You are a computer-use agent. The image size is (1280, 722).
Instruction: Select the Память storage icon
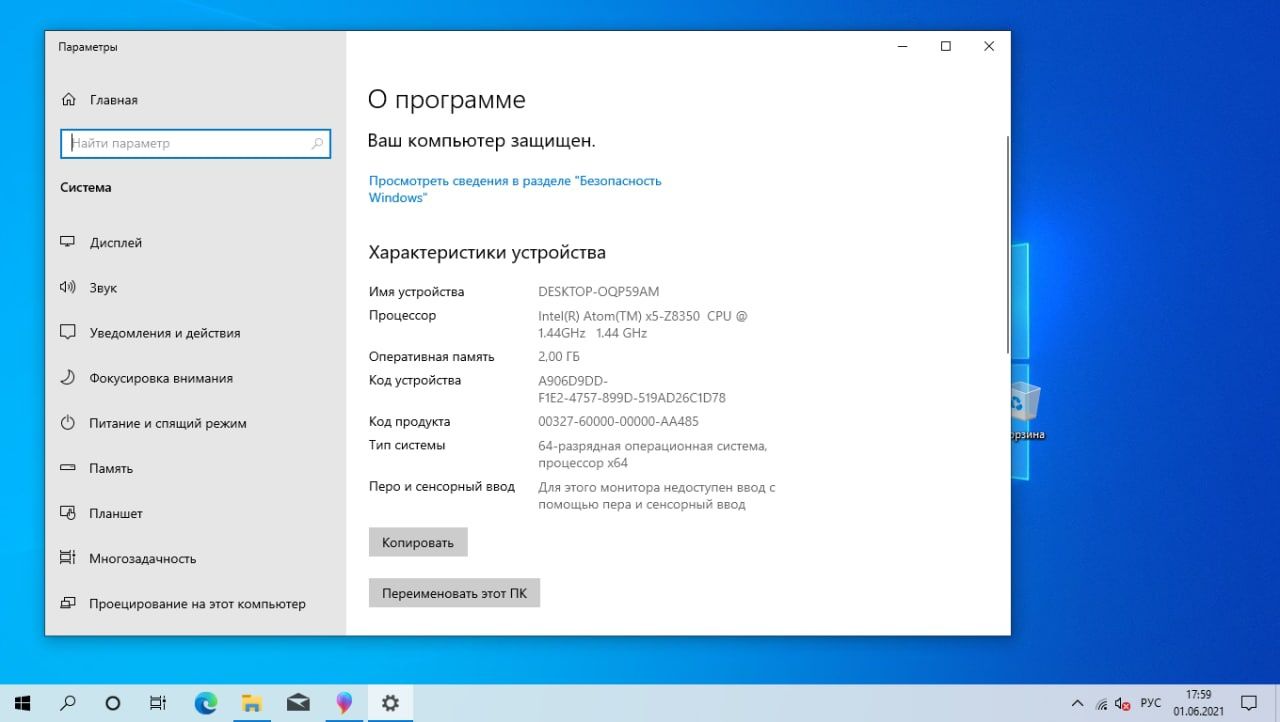click(x=68, y=468)
